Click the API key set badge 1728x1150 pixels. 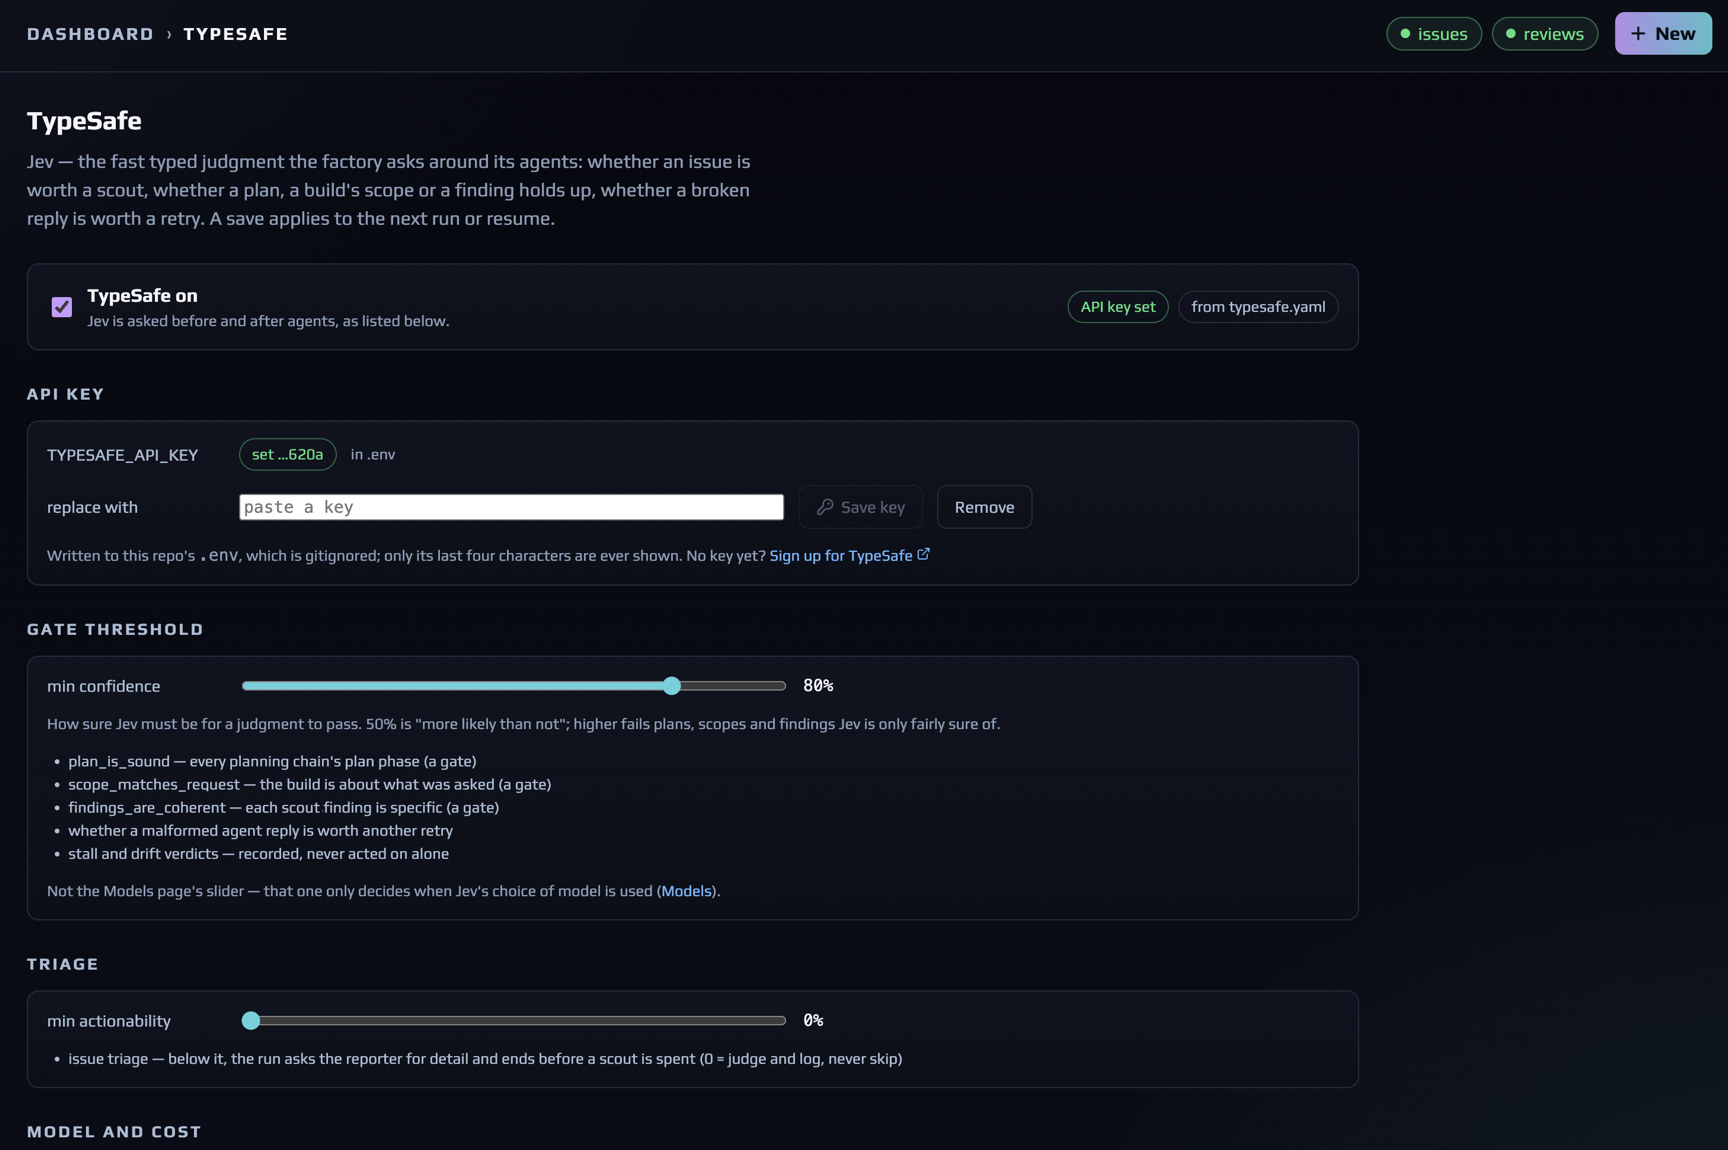point(1118,307)
